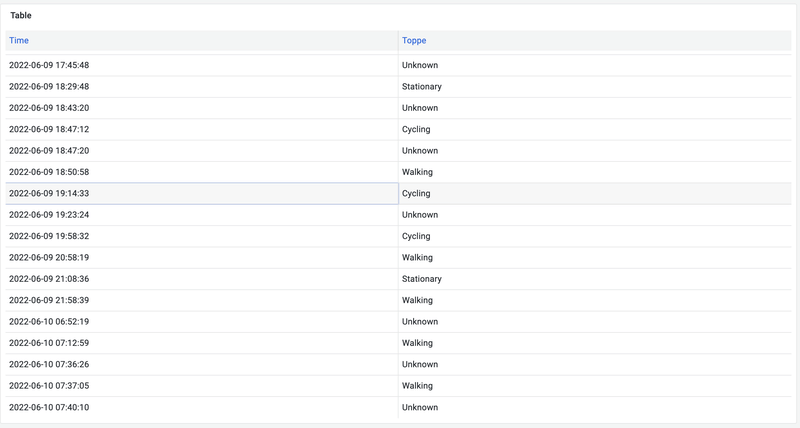Click the Cycling value in the highlighted row
This screenshot has height=428, width=800.
pyautogui.click(x=416, y=193)
